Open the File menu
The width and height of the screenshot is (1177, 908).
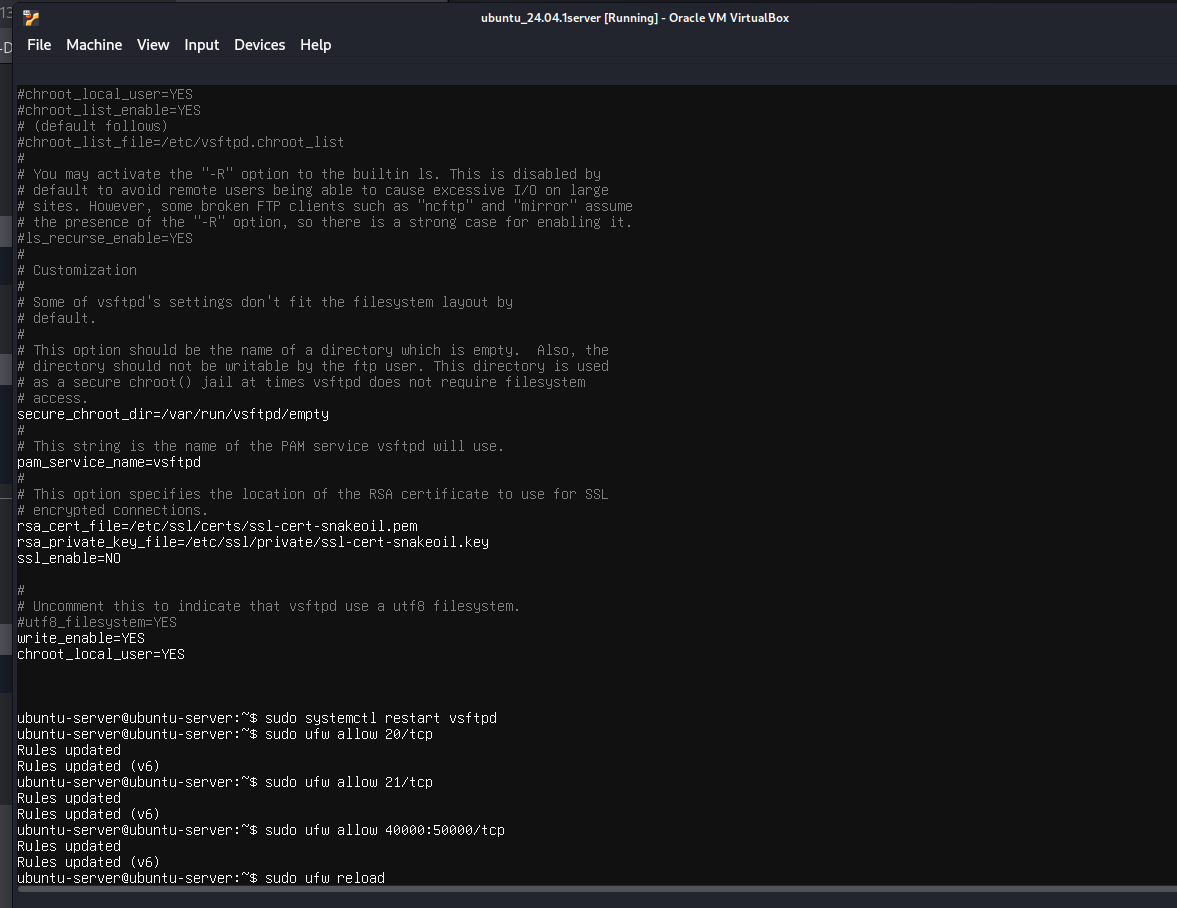click(39, 45)
